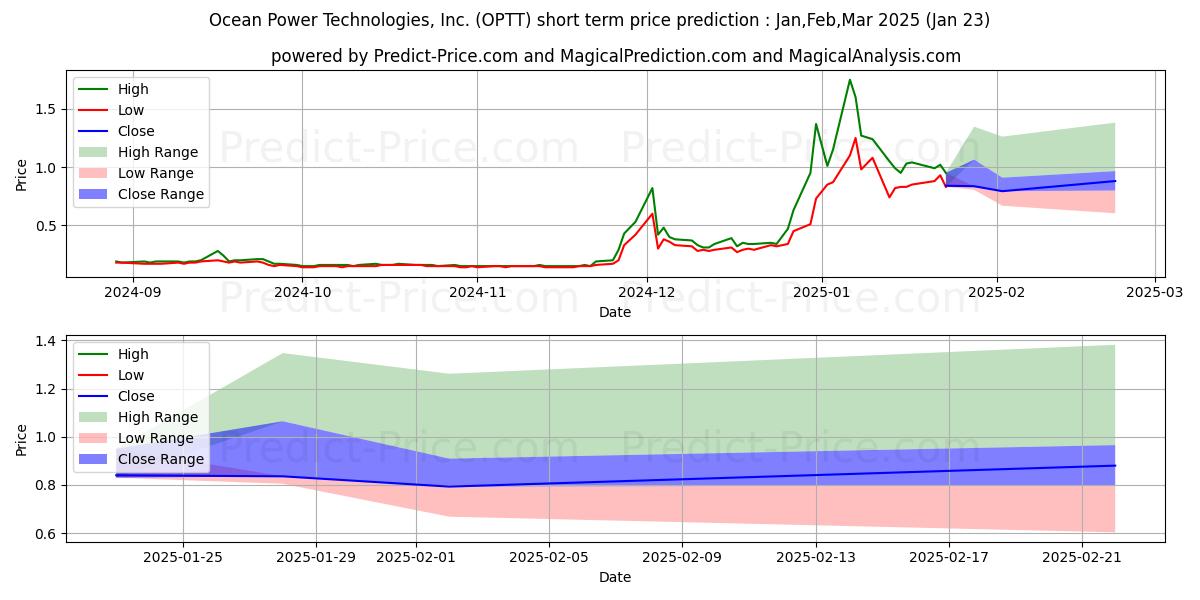Click the pink Low Range swatch in bottom legend
Image resolution: width=1200 pixels, height=600 pixels.
click(x=96, y=438)
